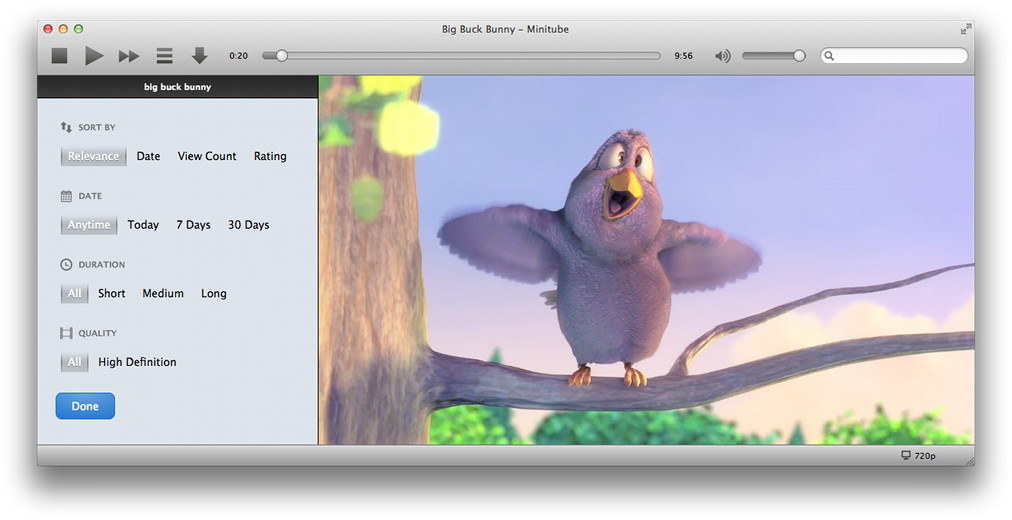Enable High Definition quality filter
Screen dimensions: 1012x520
[x=137, y=363]
